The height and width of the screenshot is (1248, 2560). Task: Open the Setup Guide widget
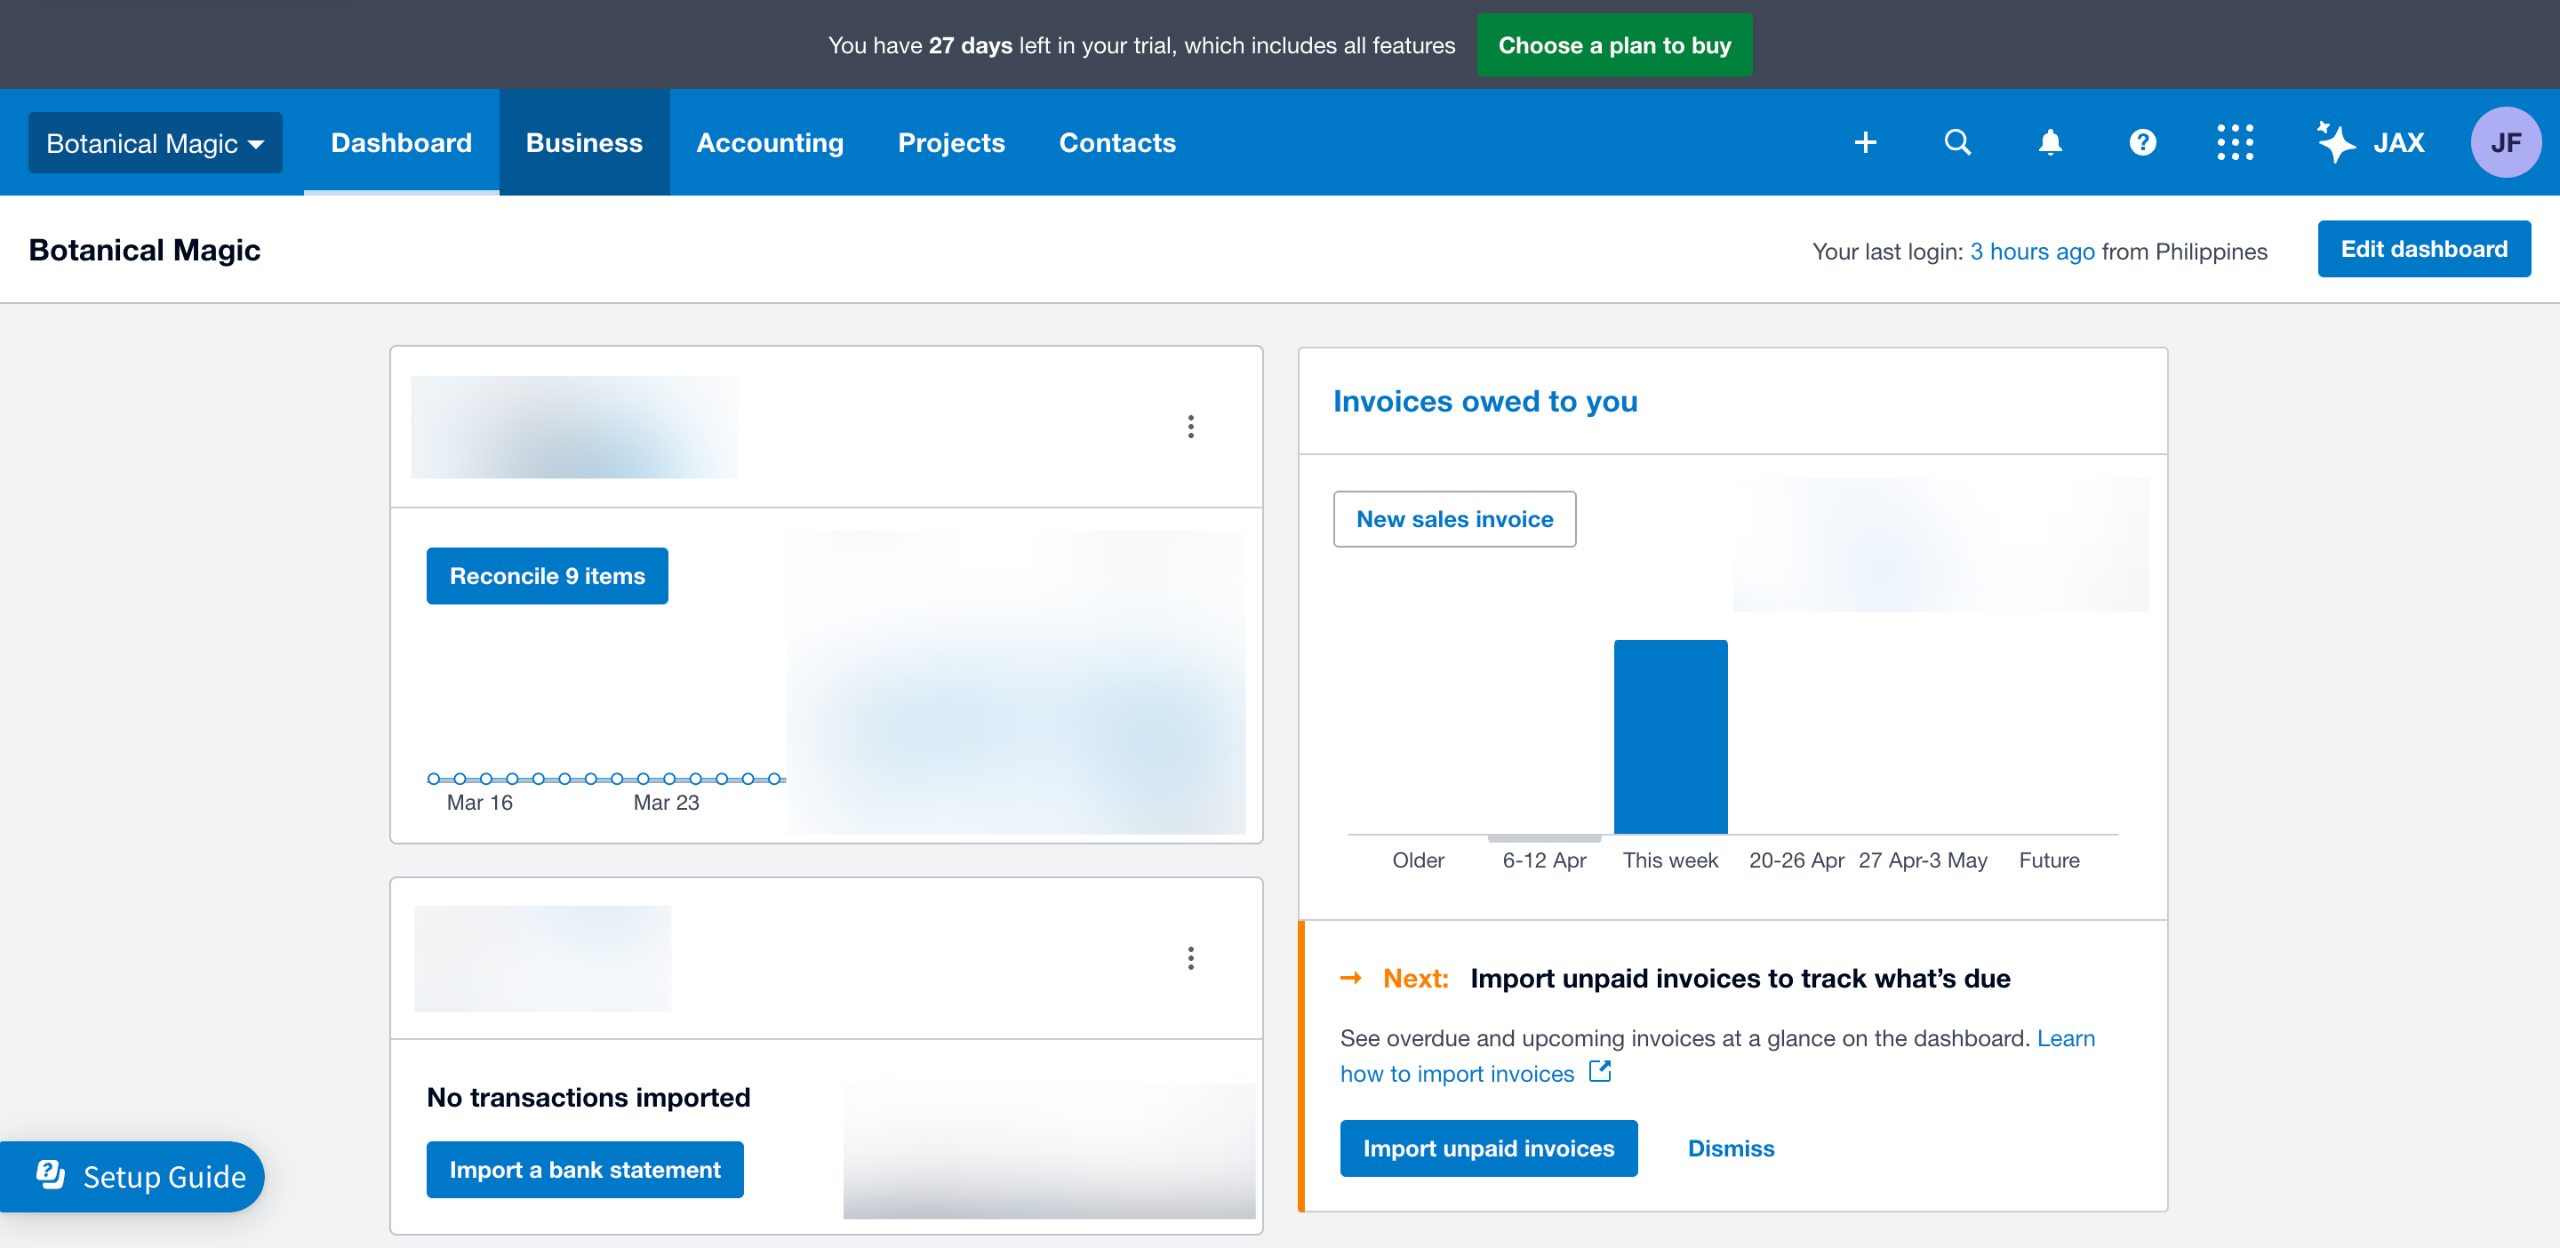(140, 1176)
